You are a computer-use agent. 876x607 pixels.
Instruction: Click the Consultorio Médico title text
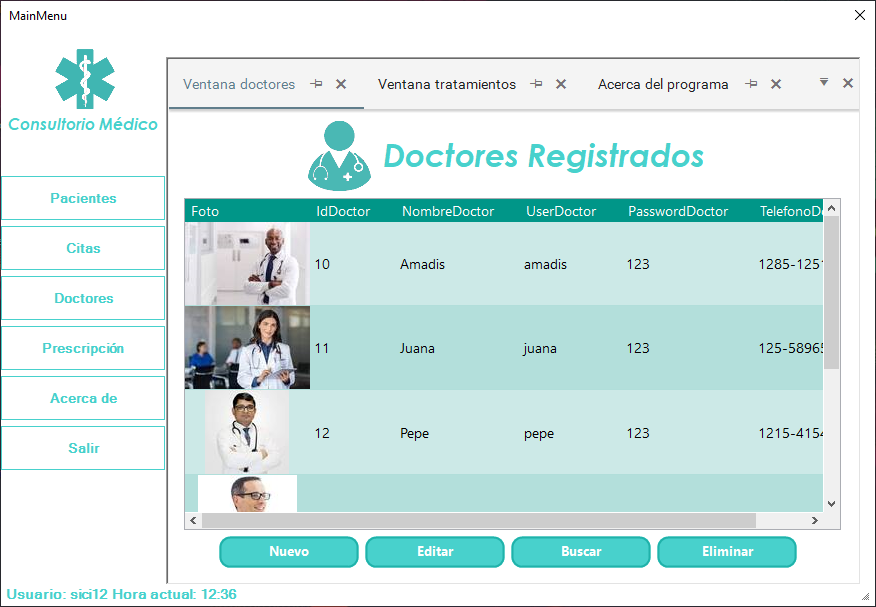83,124
